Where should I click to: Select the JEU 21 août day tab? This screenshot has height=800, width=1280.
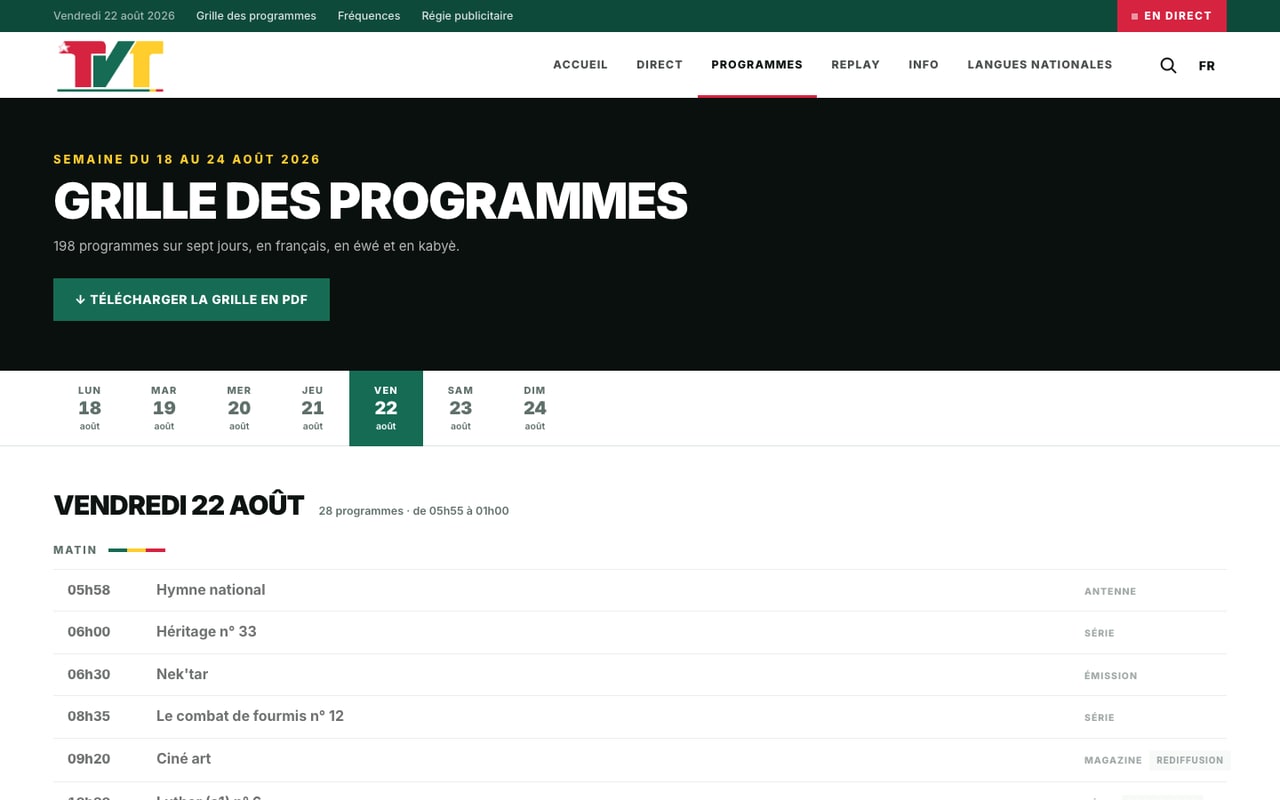[313, 408]
